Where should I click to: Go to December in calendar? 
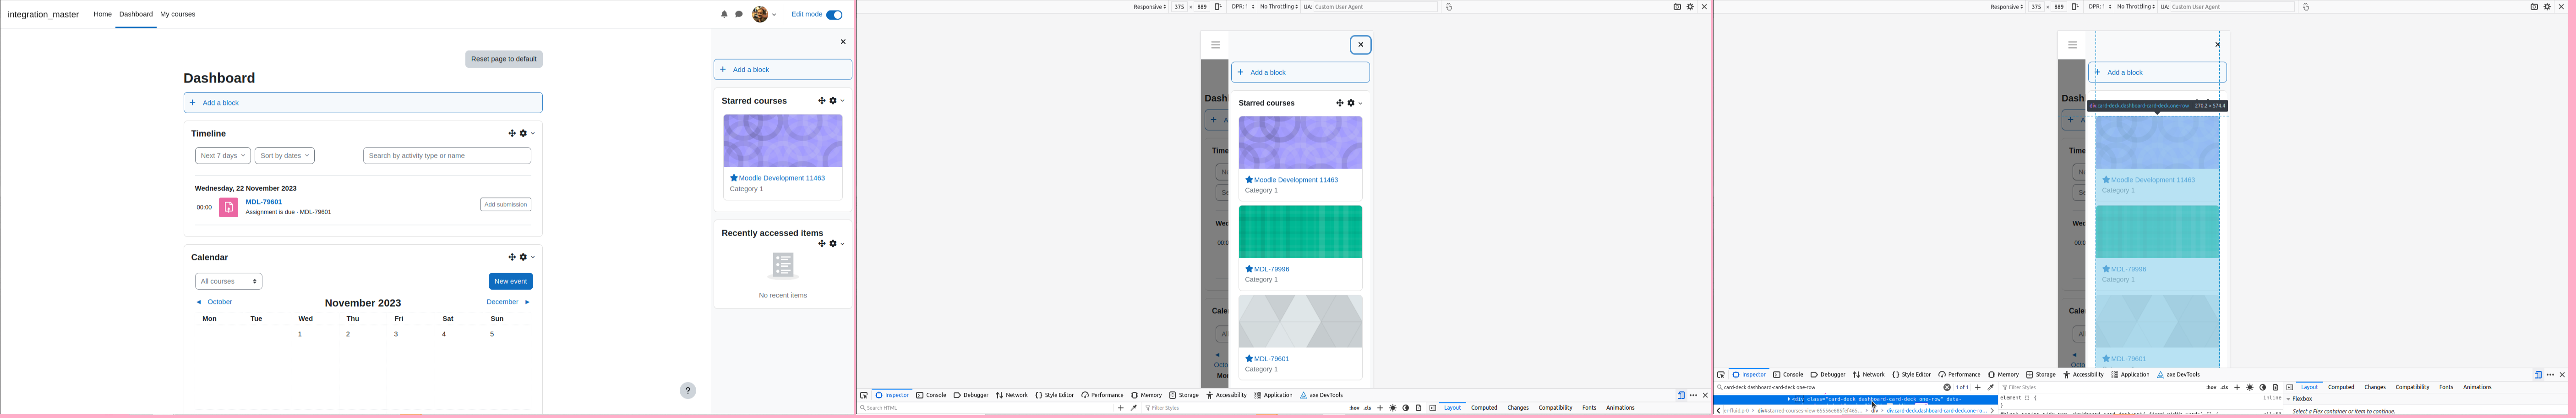(x=508, y=302)
